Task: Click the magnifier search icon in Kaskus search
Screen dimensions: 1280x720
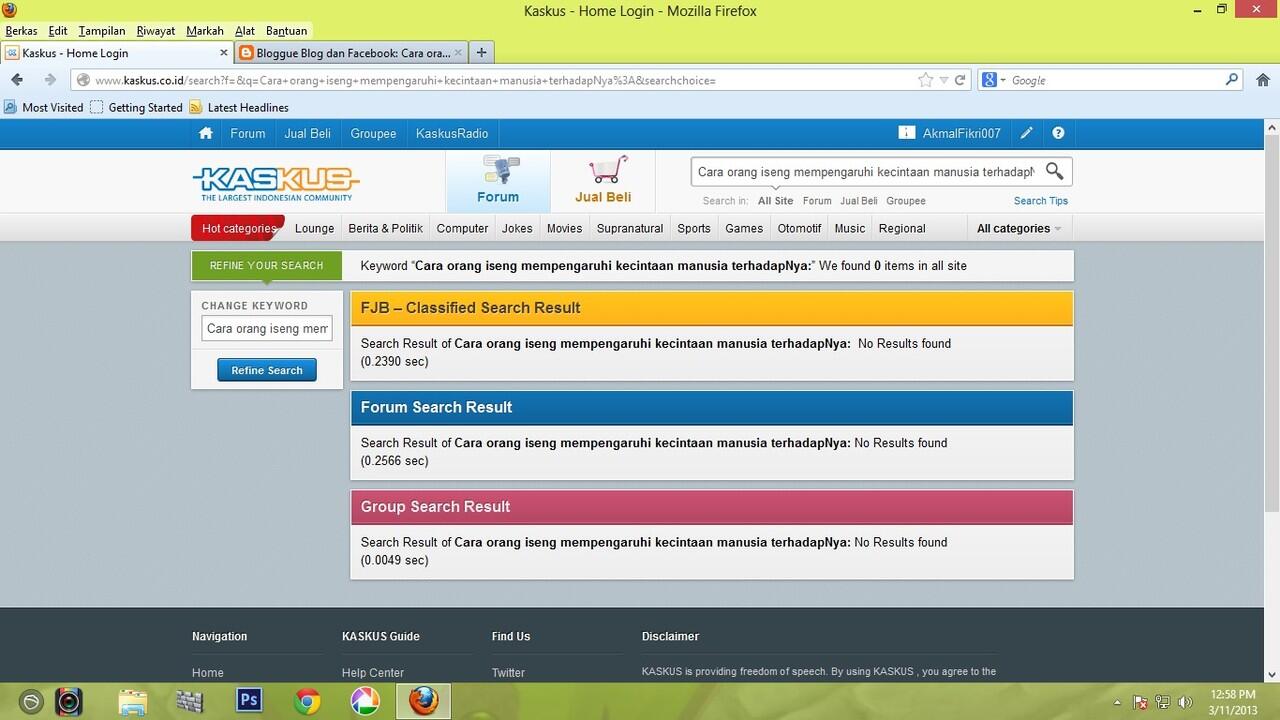Action: (1055, 172)
